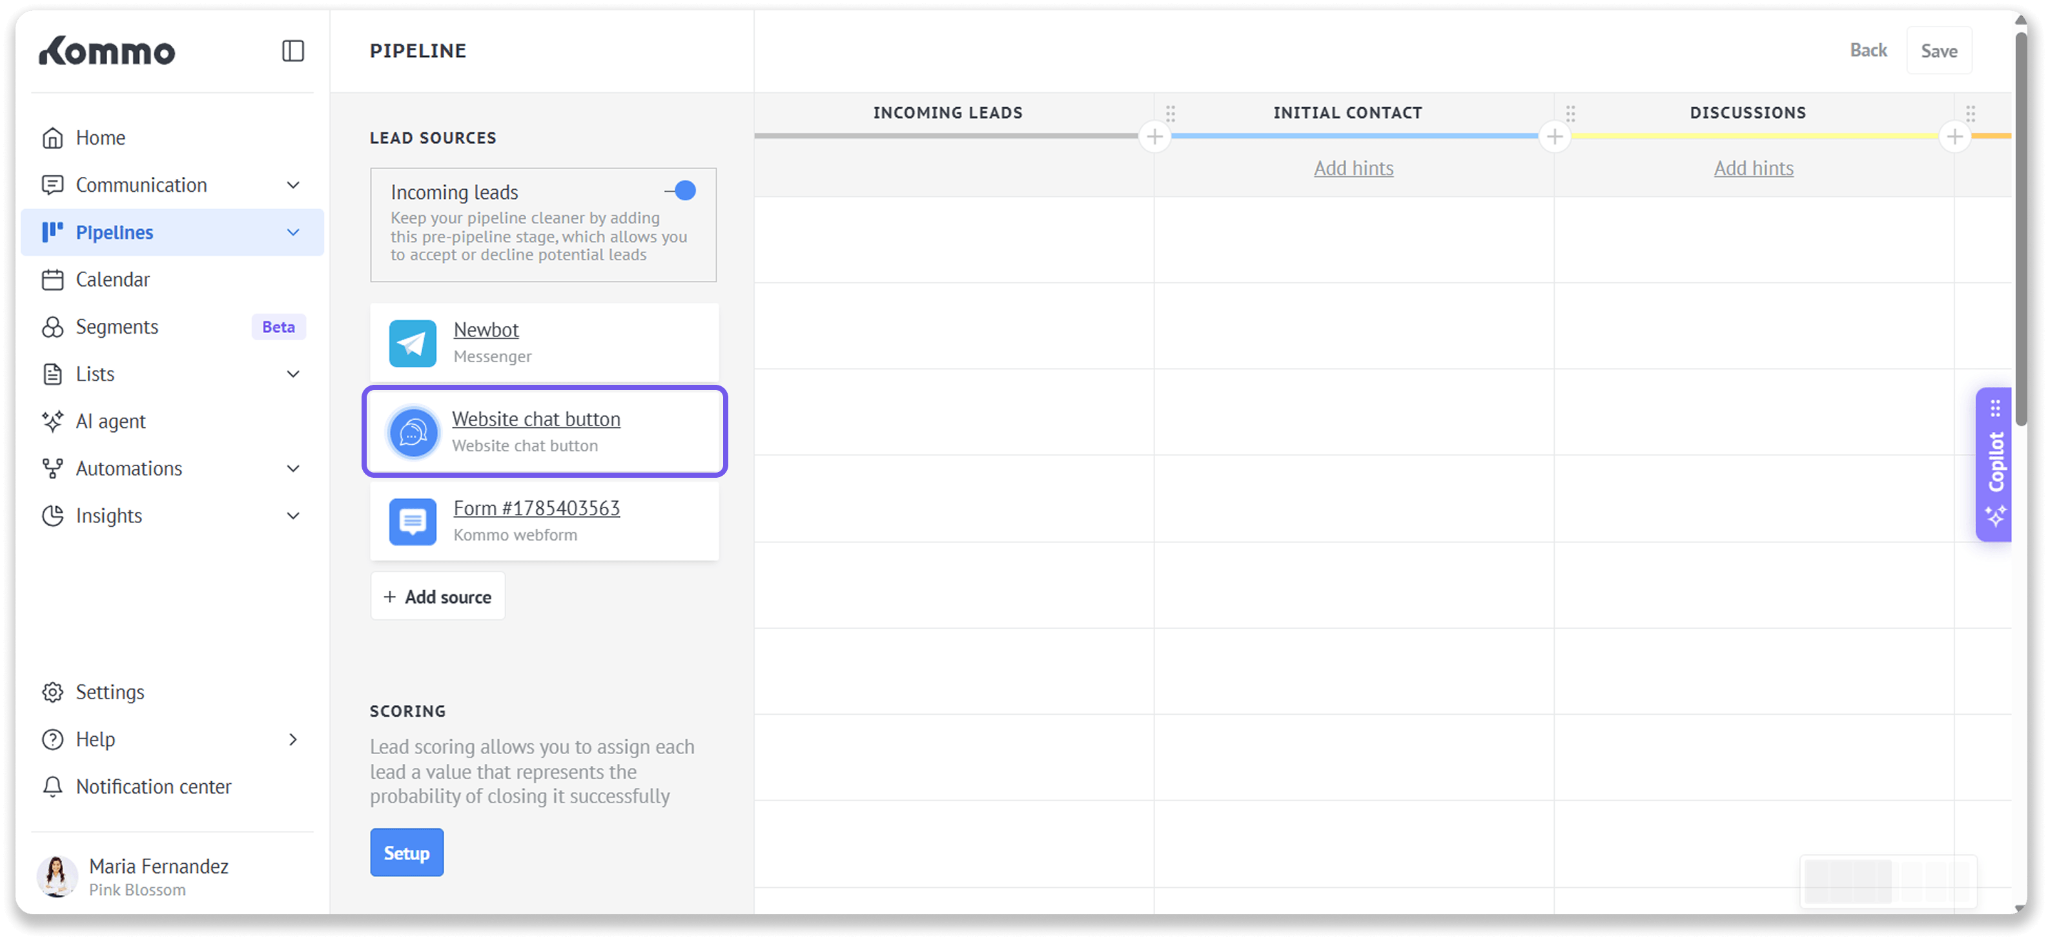2048x940 pixels.
Task: Click the Copilot sparkle icon
Action: click(x=1996, y=516)
